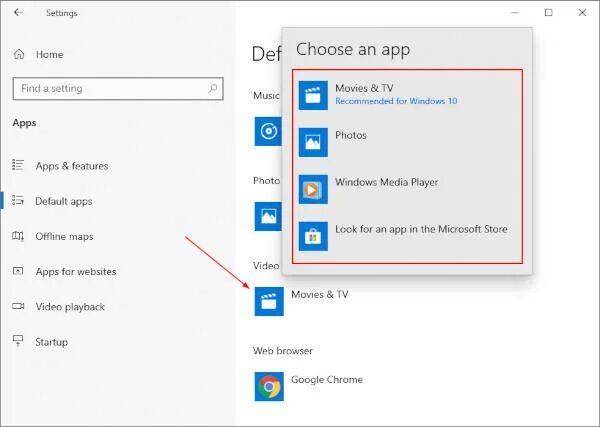Viewport: 600px width, 427px height.
Task: Click the Movies & TV video player icon
Action: coord(269,302)
